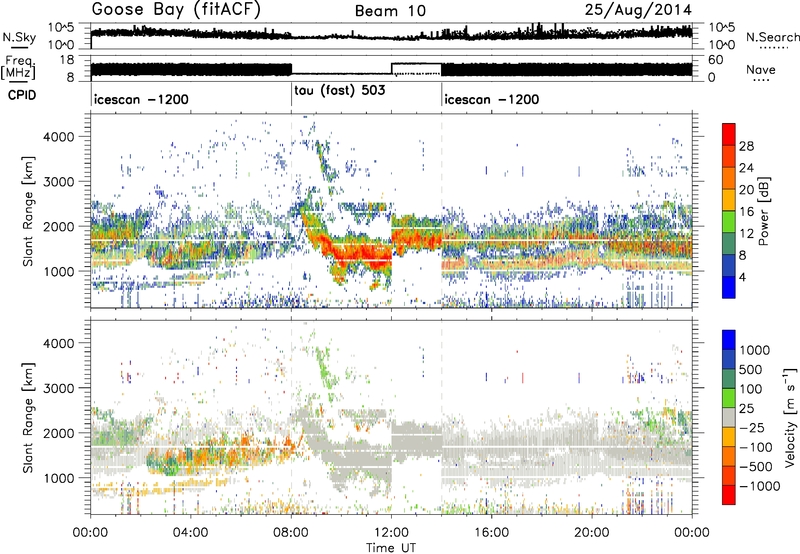Click the '-1000' velocity scale value
The width and height of the screenshot is (800, 554).
click(x=760, y=486)
